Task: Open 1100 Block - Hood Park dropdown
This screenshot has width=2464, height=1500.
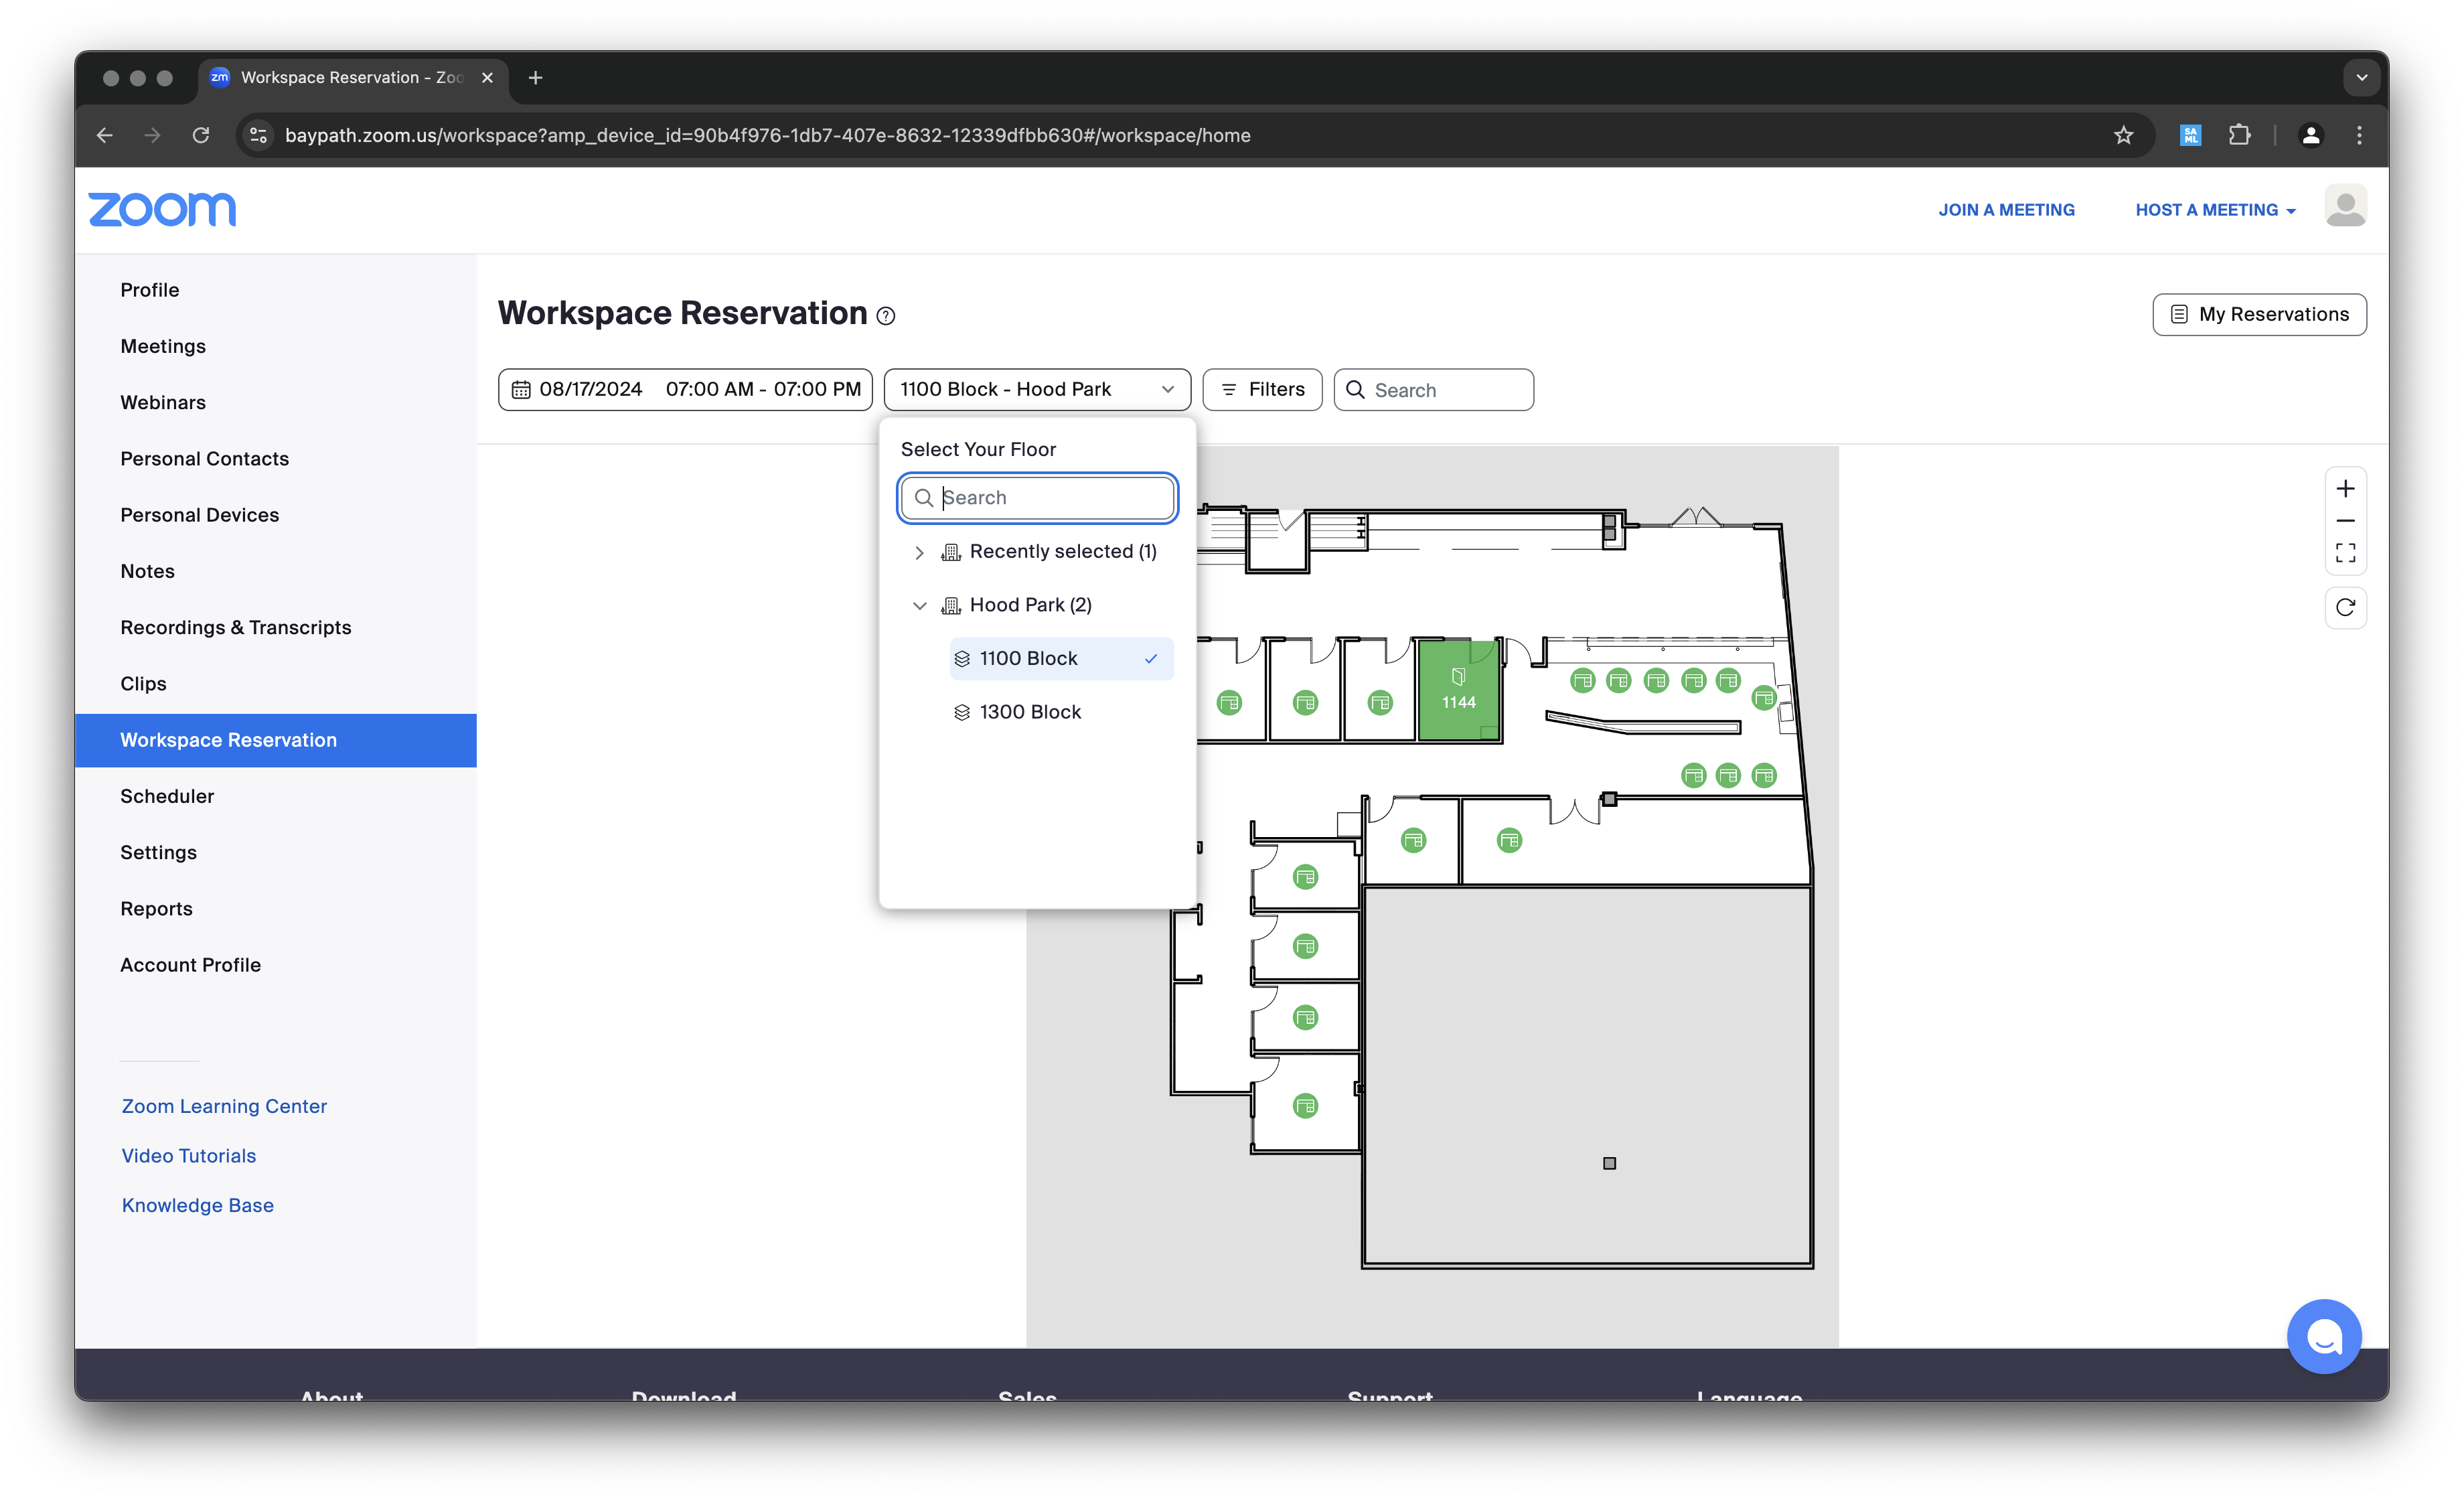Action: [1036, 389]
